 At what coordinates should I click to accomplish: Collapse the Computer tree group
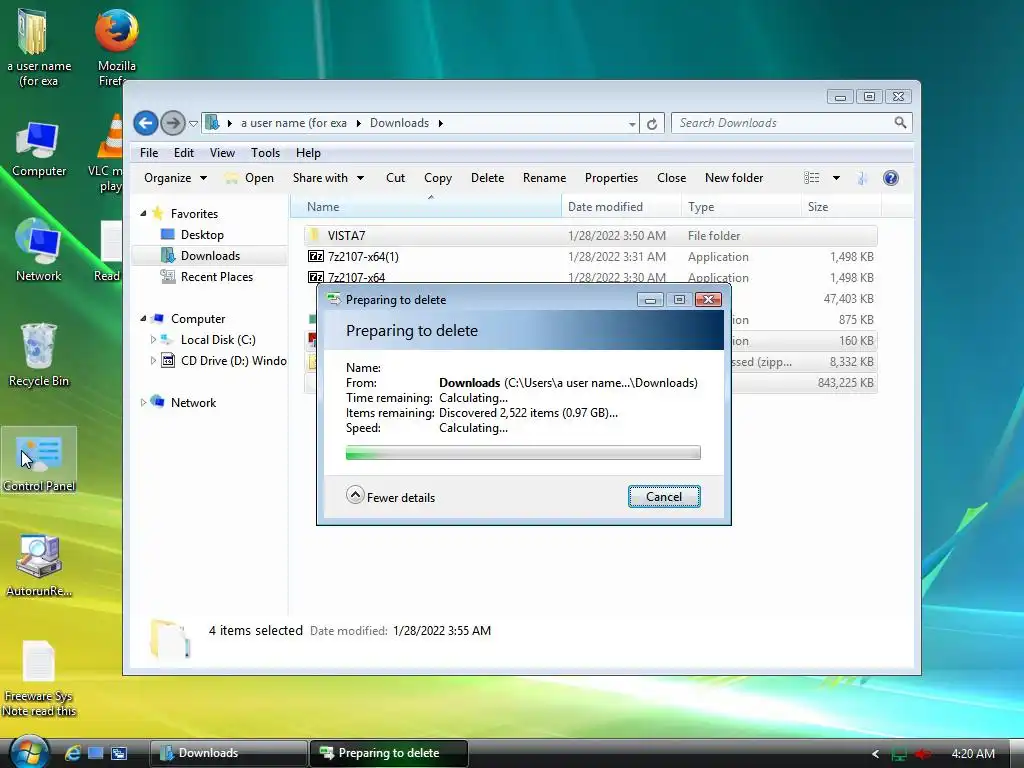143,319
